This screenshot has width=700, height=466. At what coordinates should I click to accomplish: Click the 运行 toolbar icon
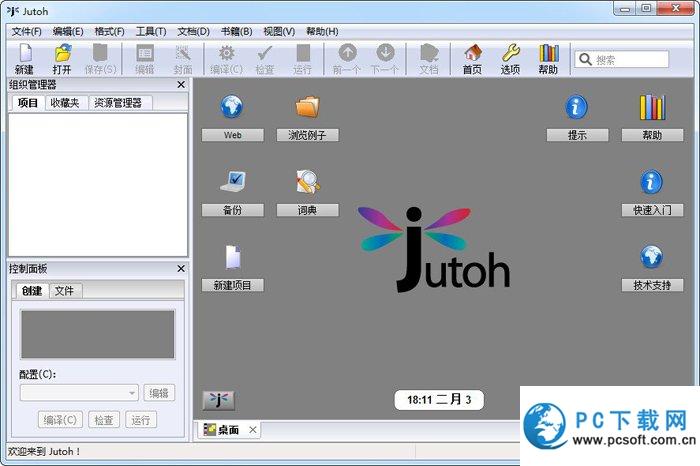[303, 54]
